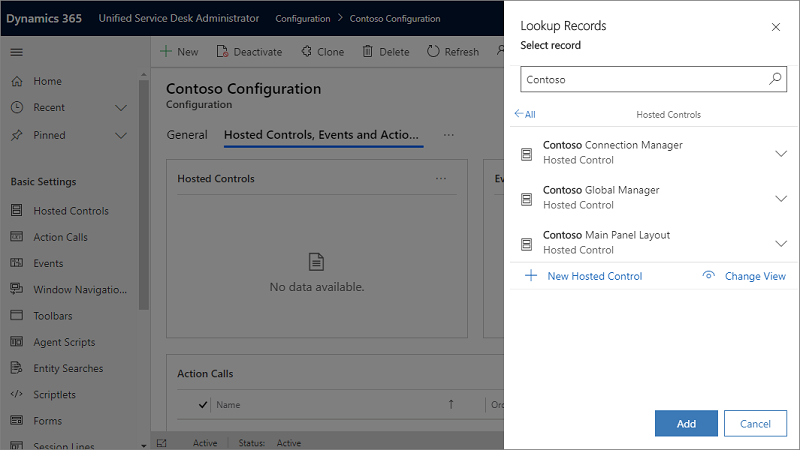Open Entity Searches in Basic Settings

click(68, 368)
